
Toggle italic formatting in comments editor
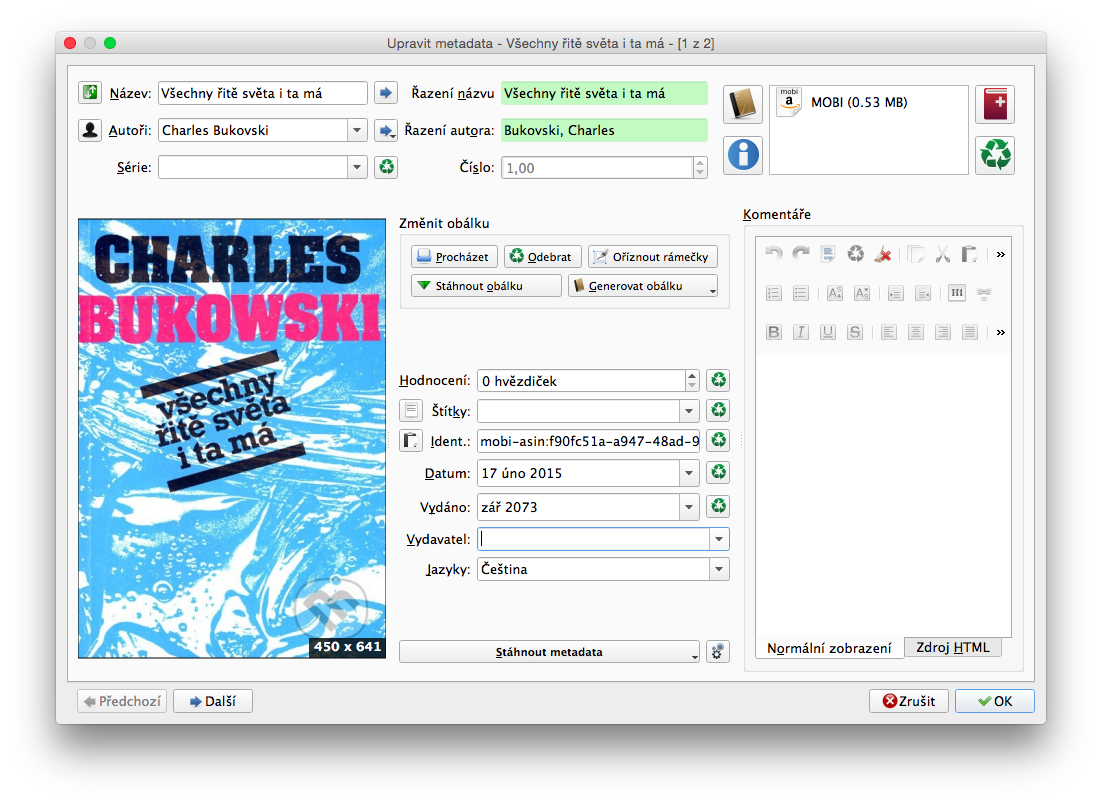click(x=800, y=332)
